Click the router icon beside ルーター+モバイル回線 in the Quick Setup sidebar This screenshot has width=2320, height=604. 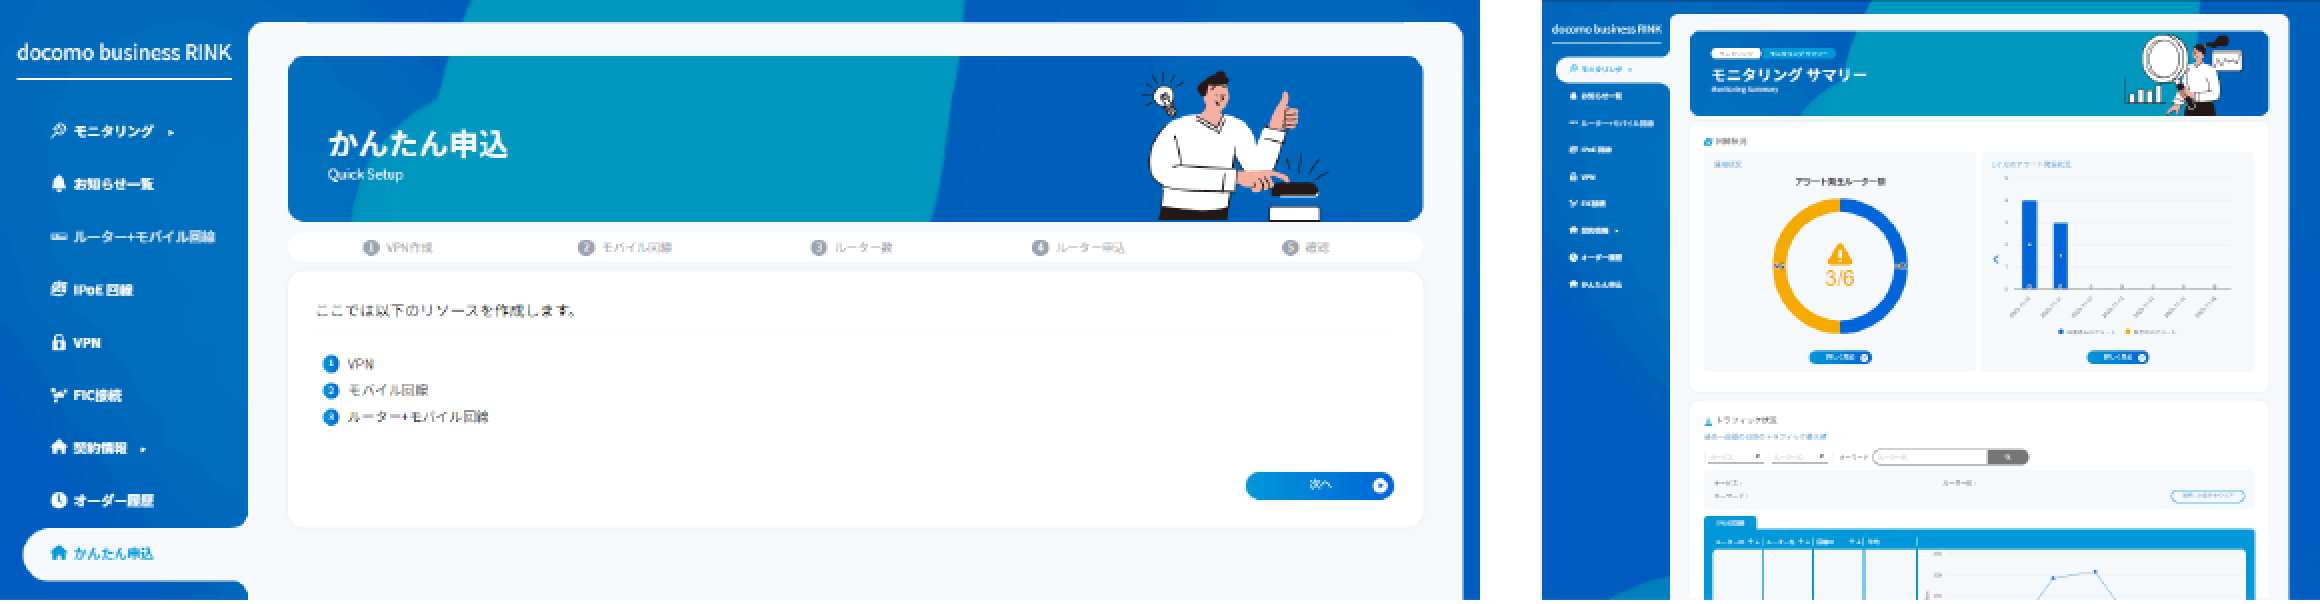coord(58,237)
